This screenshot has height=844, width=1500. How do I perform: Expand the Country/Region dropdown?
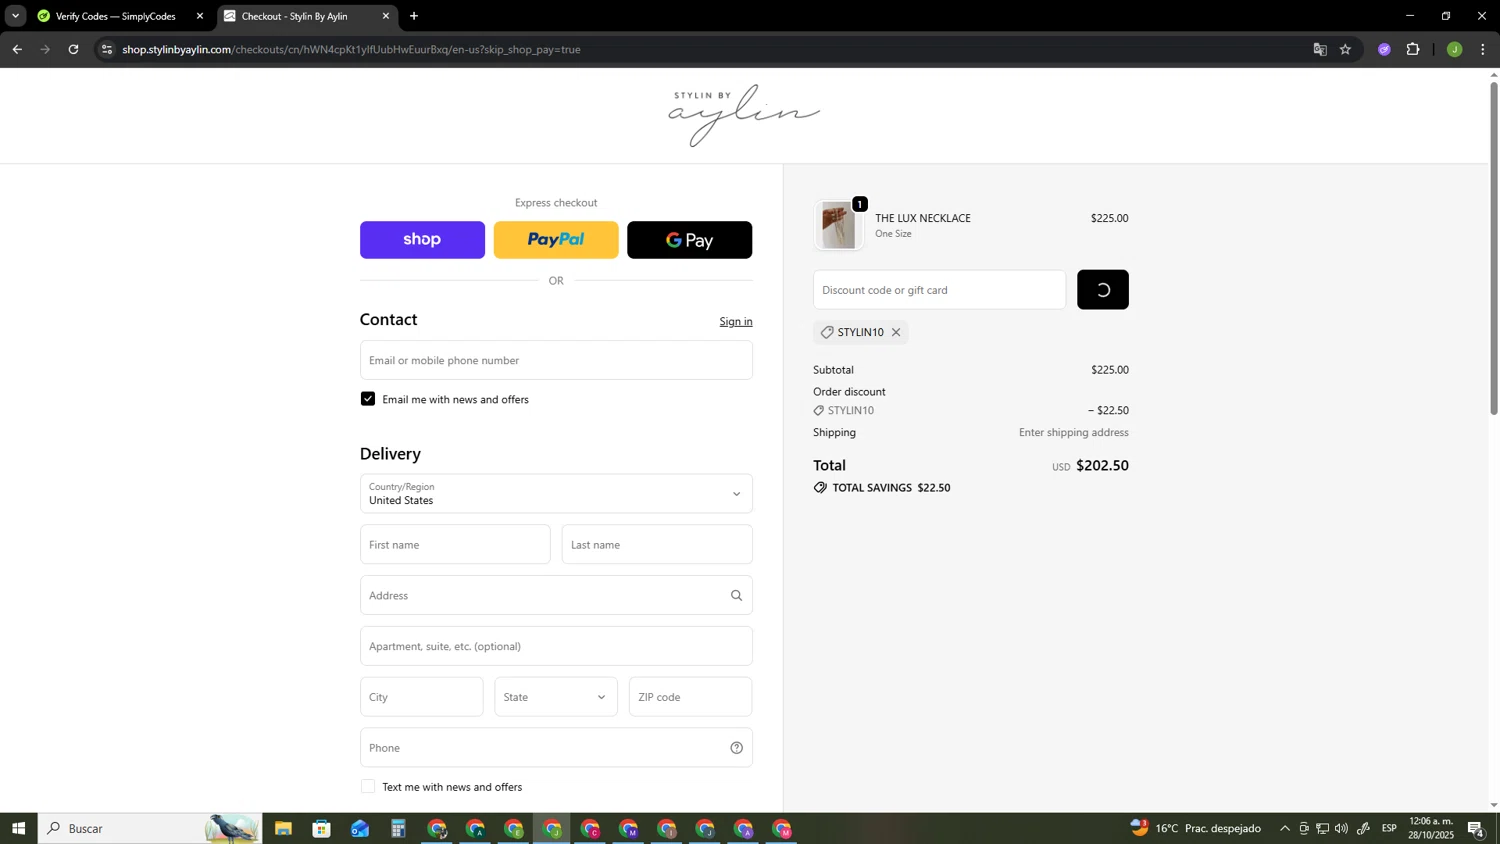(x=556, y=493)
